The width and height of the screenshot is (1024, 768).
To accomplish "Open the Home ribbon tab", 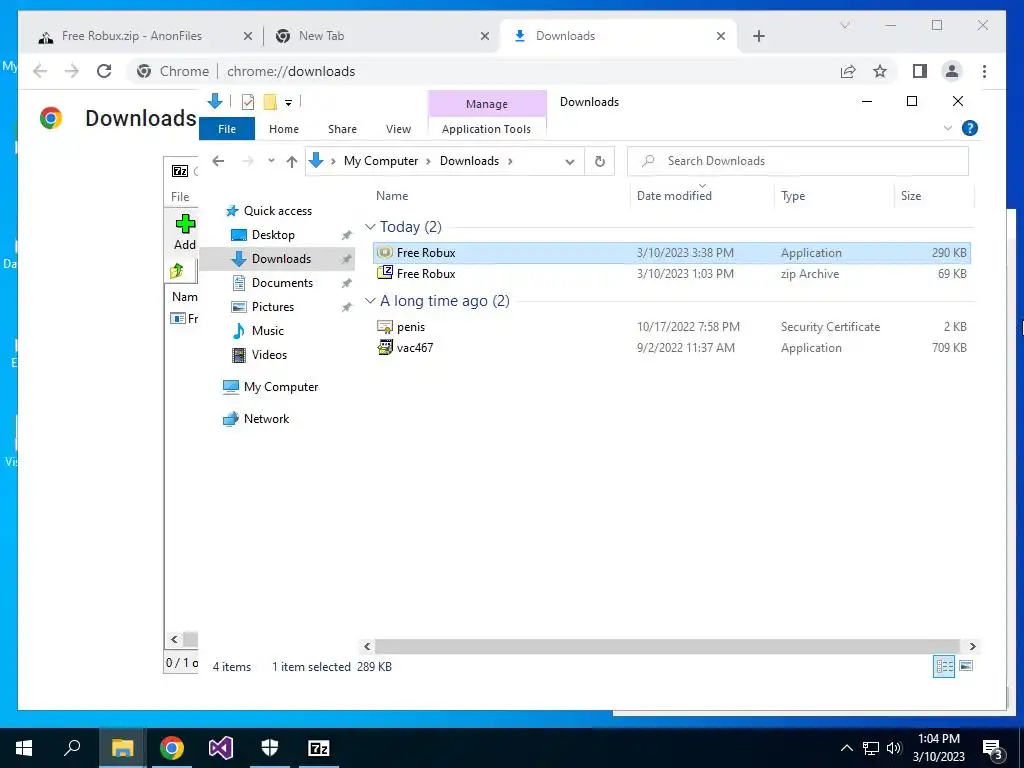I will pyautogui.click(x=283, y=129).
